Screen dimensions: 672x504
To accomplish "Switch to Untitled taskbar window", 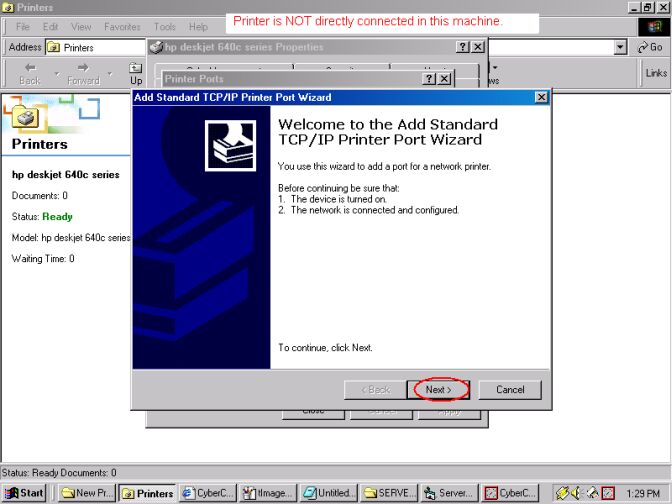I will click(x=329, y=493).
